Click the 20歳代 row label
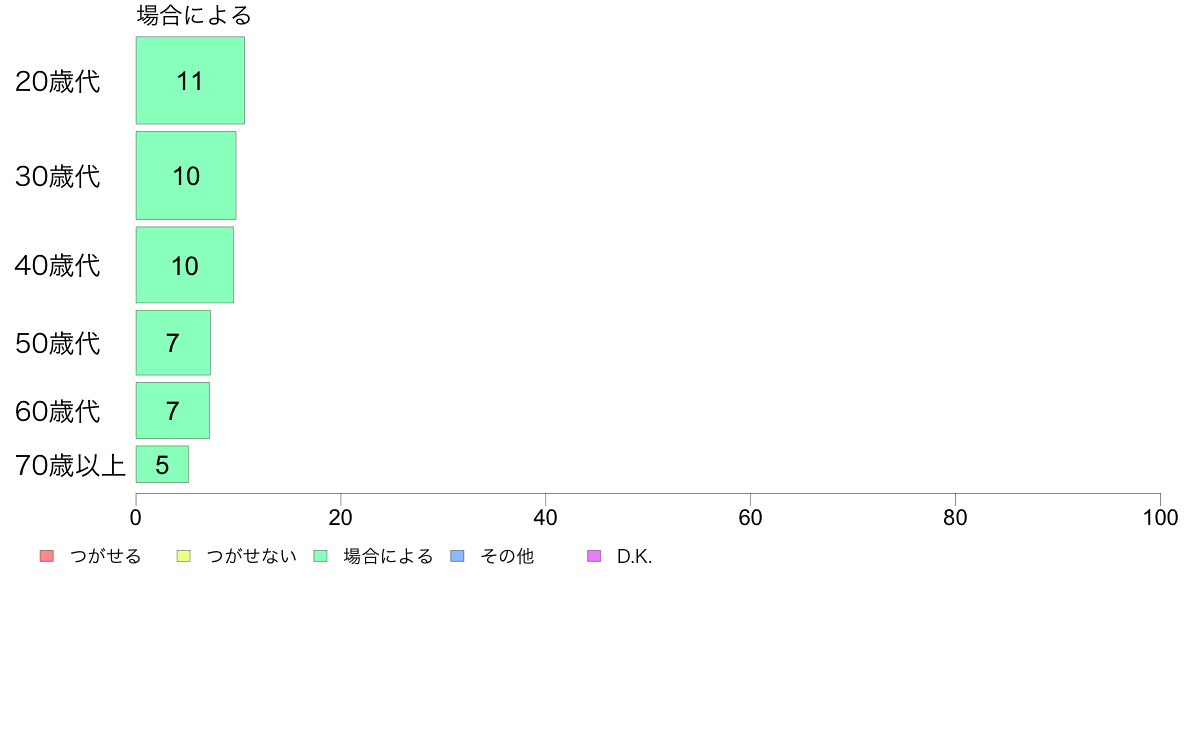The height and width of the screenshot is (736, 1188). click(x=58, y=82)
